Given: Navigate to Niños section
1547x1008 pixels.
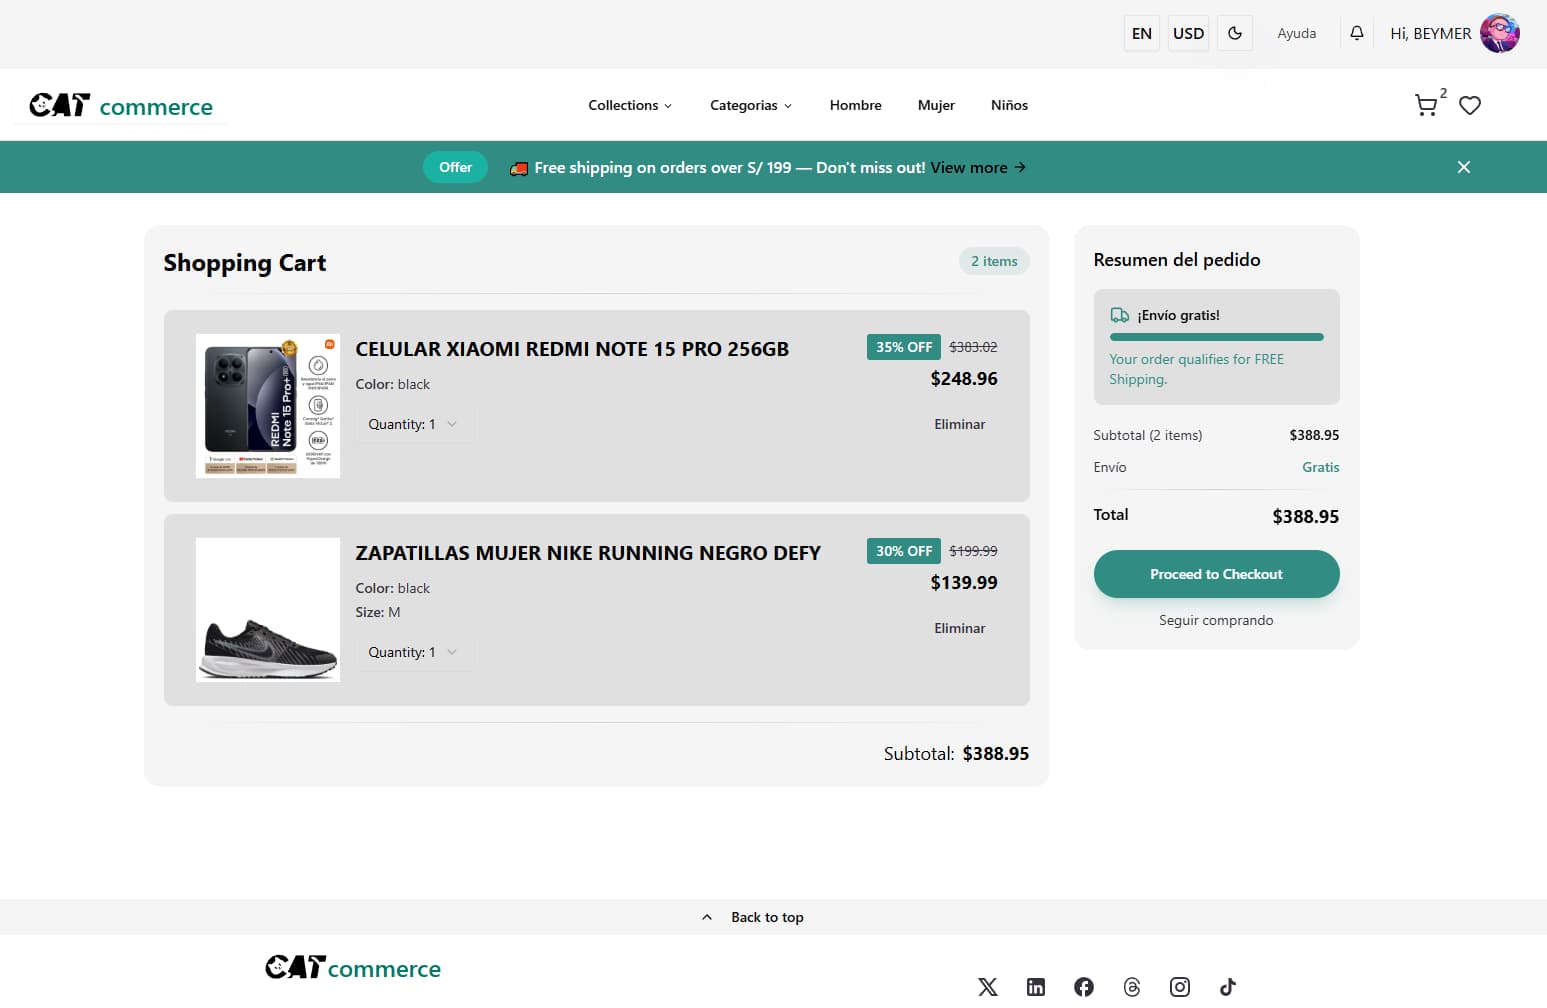Looking at the screenshot, I should [x=1009, y=105].
